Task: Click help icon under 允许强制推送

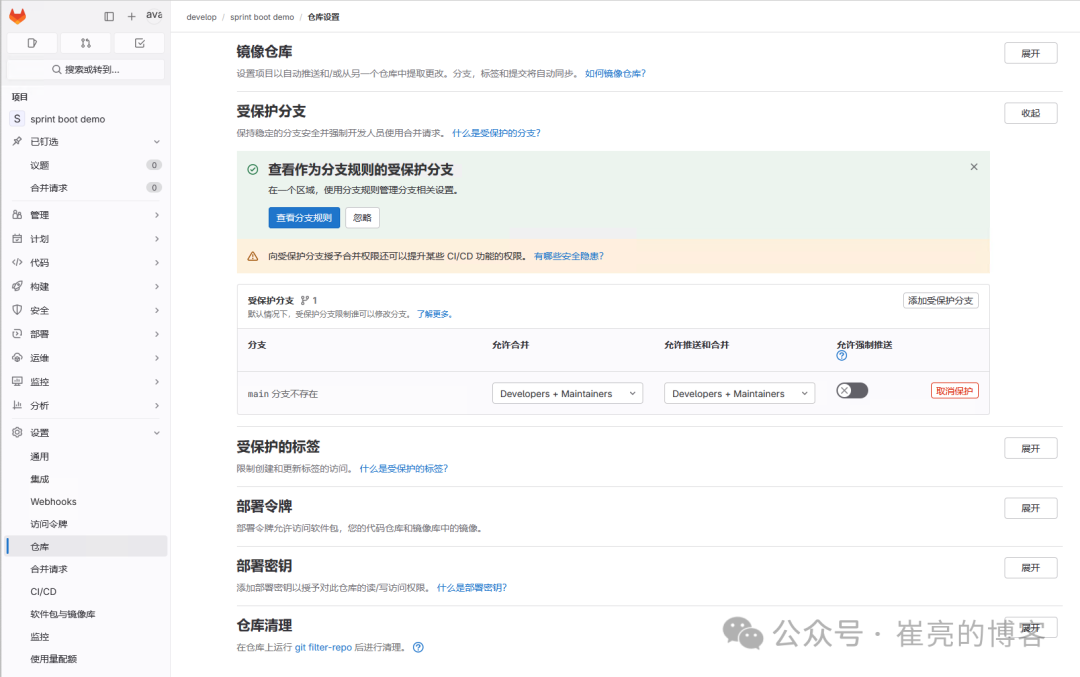Action: pos(842,356)
